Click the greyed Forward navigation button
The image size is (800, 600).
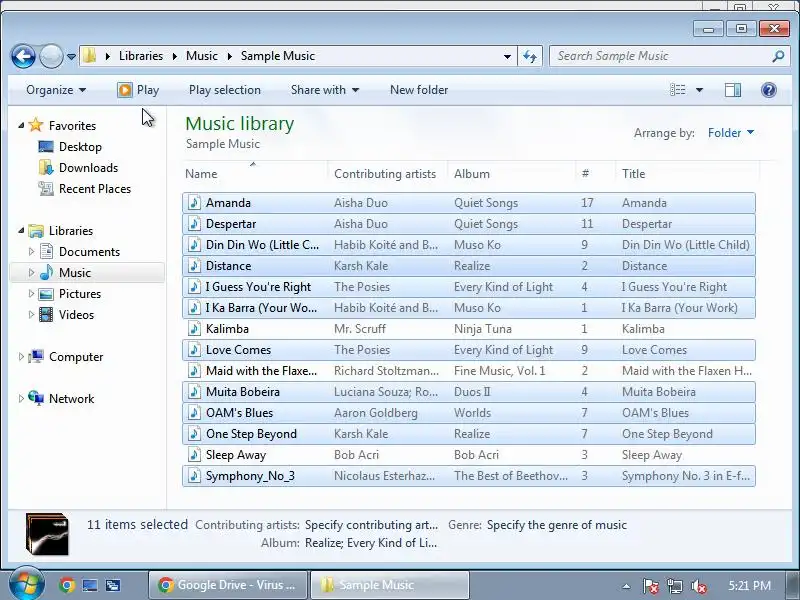[x=51, y=56]
